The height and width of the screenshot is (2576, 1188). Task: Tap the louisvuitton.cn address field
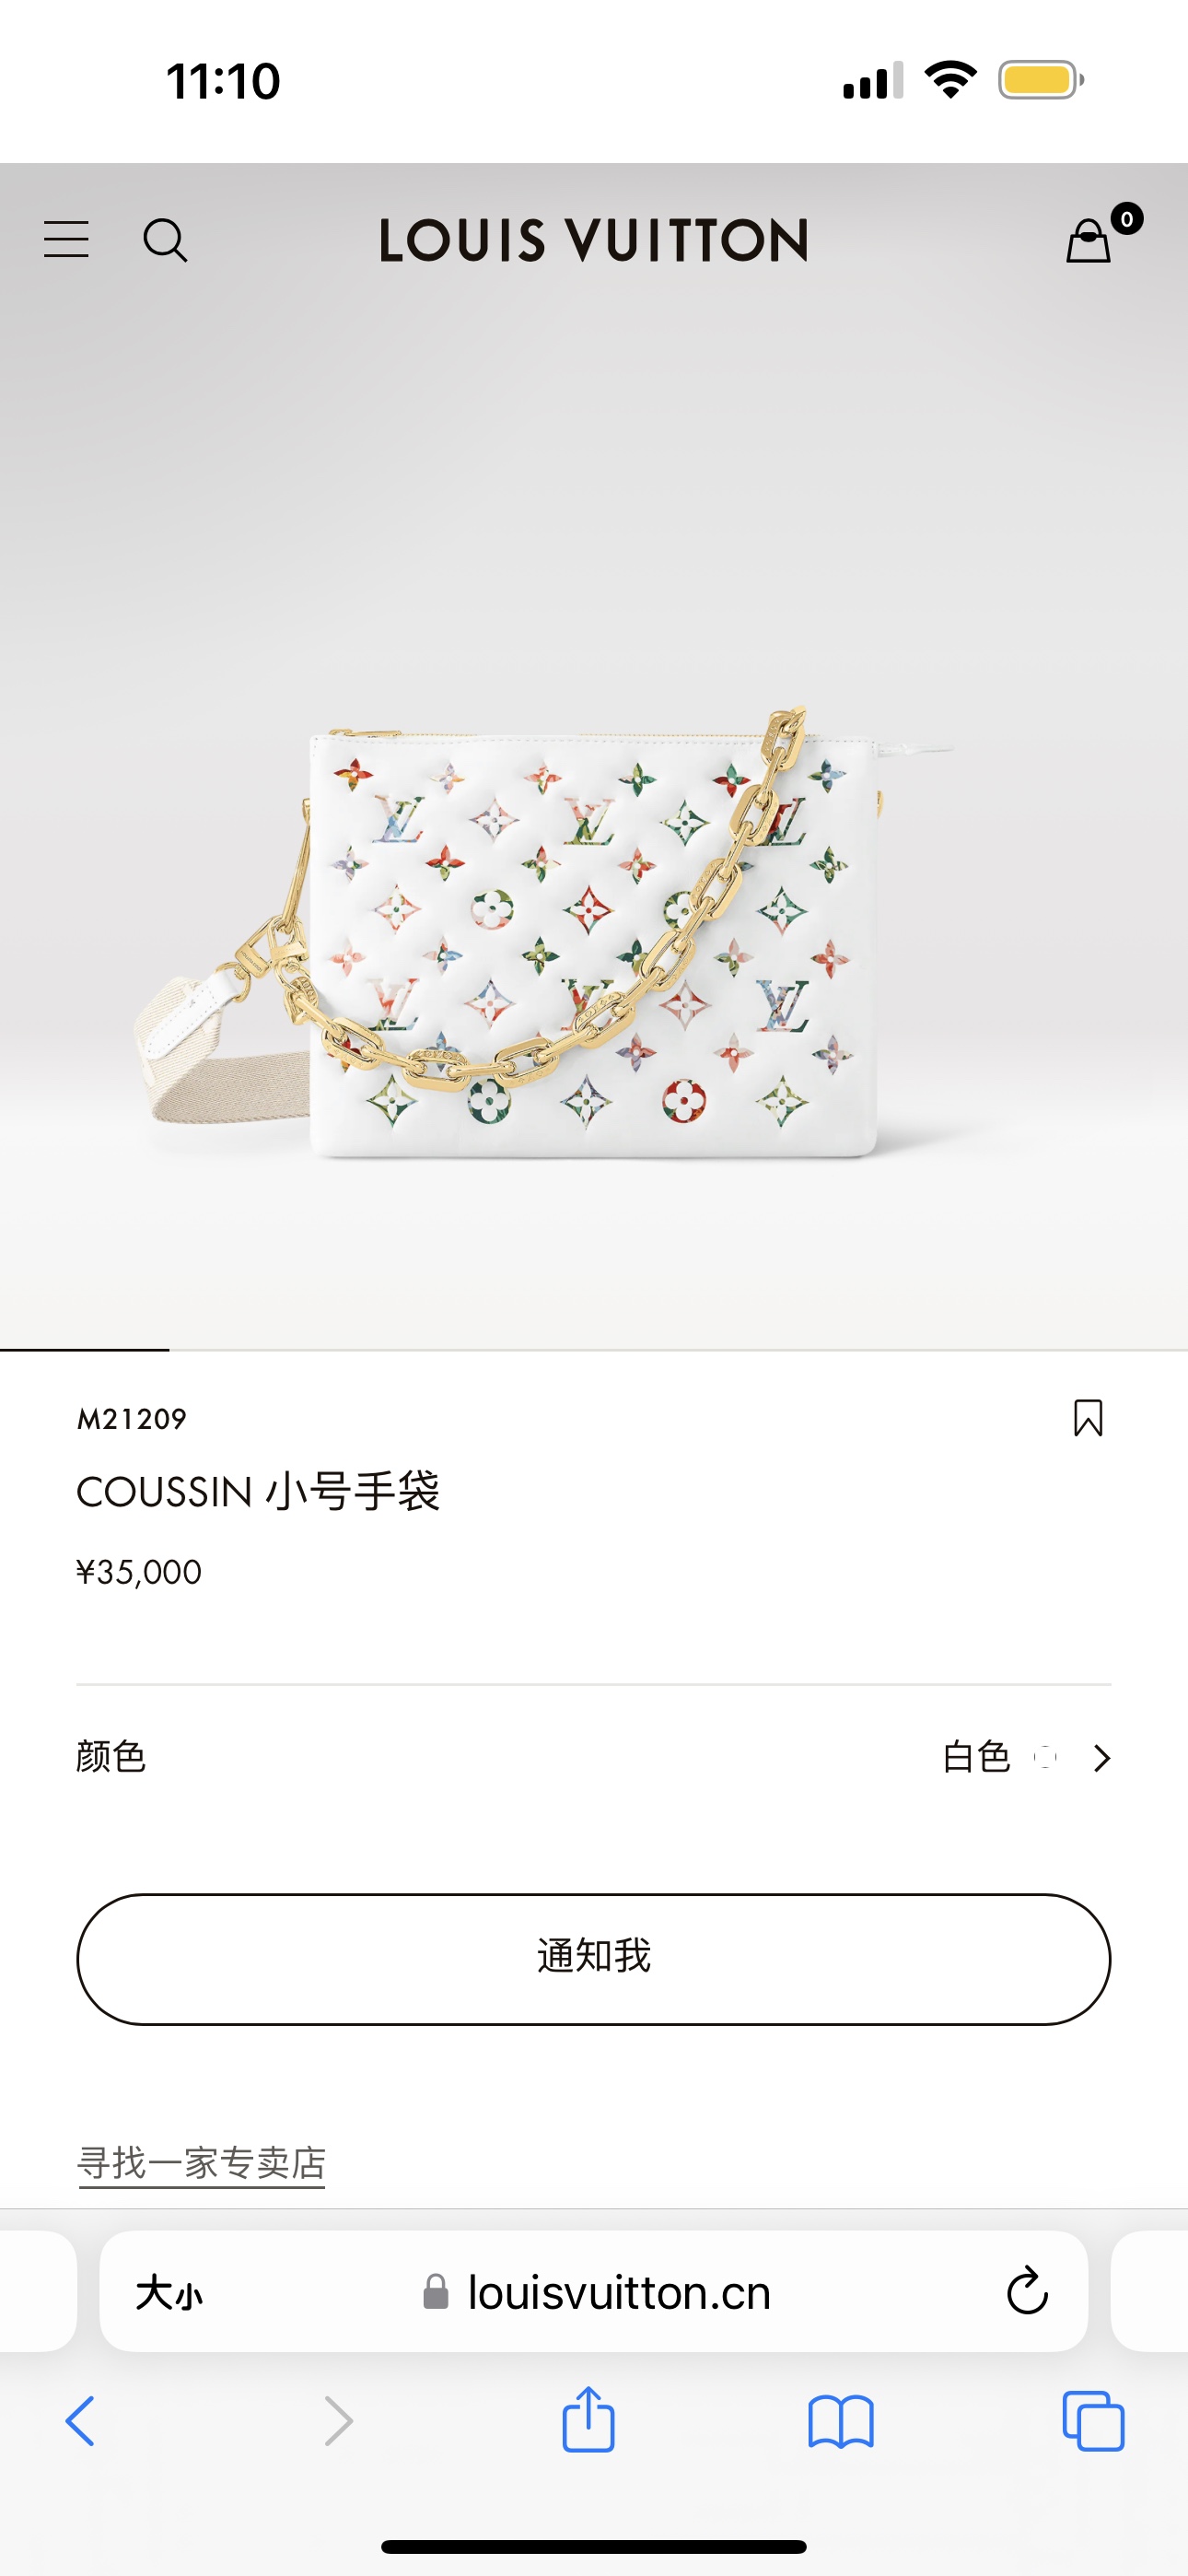tap(594, 2291)
